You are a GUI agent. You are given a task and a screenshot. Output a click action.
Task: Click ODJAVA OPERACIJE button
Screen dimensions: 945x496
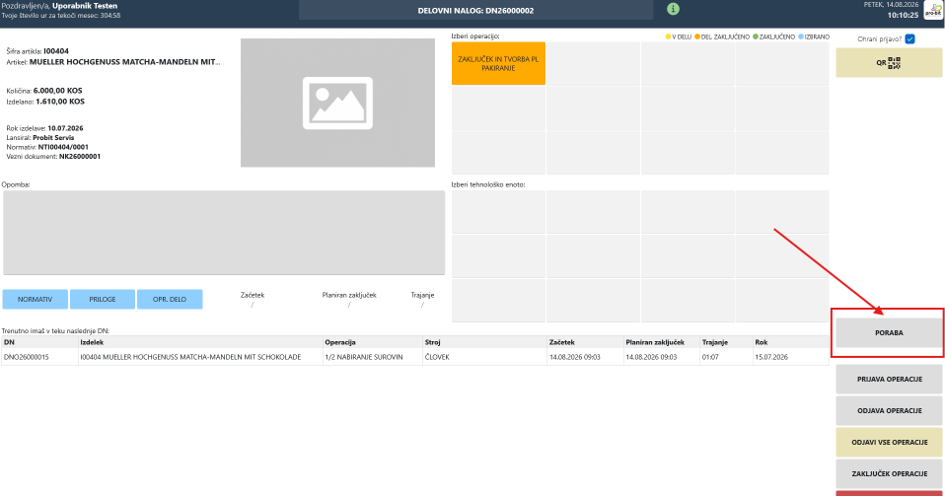[x=889, y=410]
